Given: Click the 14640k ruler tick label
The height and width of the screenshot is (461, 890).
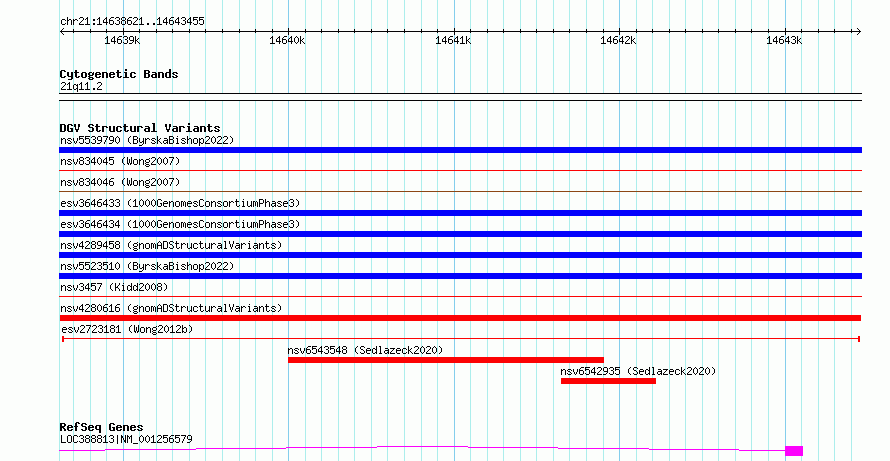Looking at the screenshot, I should point(287,40).
